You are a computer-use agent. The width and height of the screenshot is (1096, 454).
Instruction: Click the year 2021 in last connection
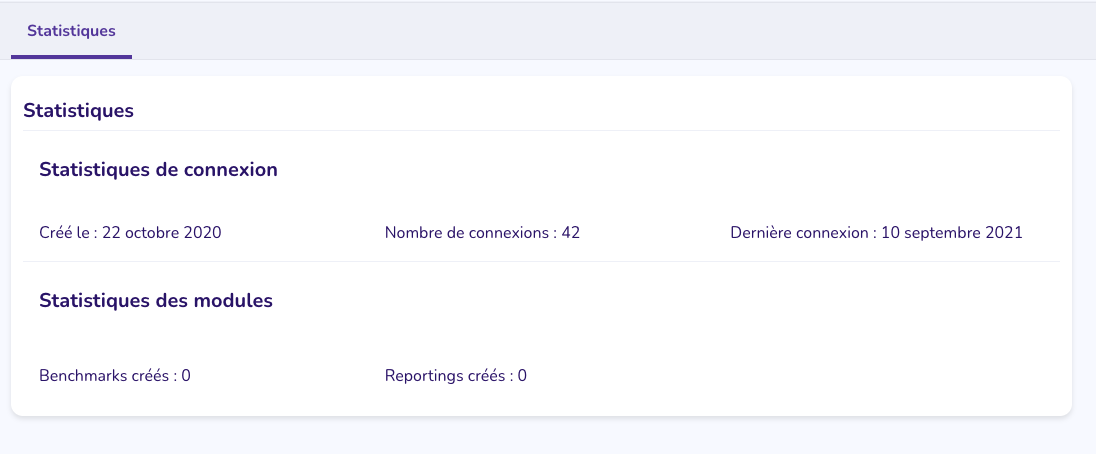1004,233
